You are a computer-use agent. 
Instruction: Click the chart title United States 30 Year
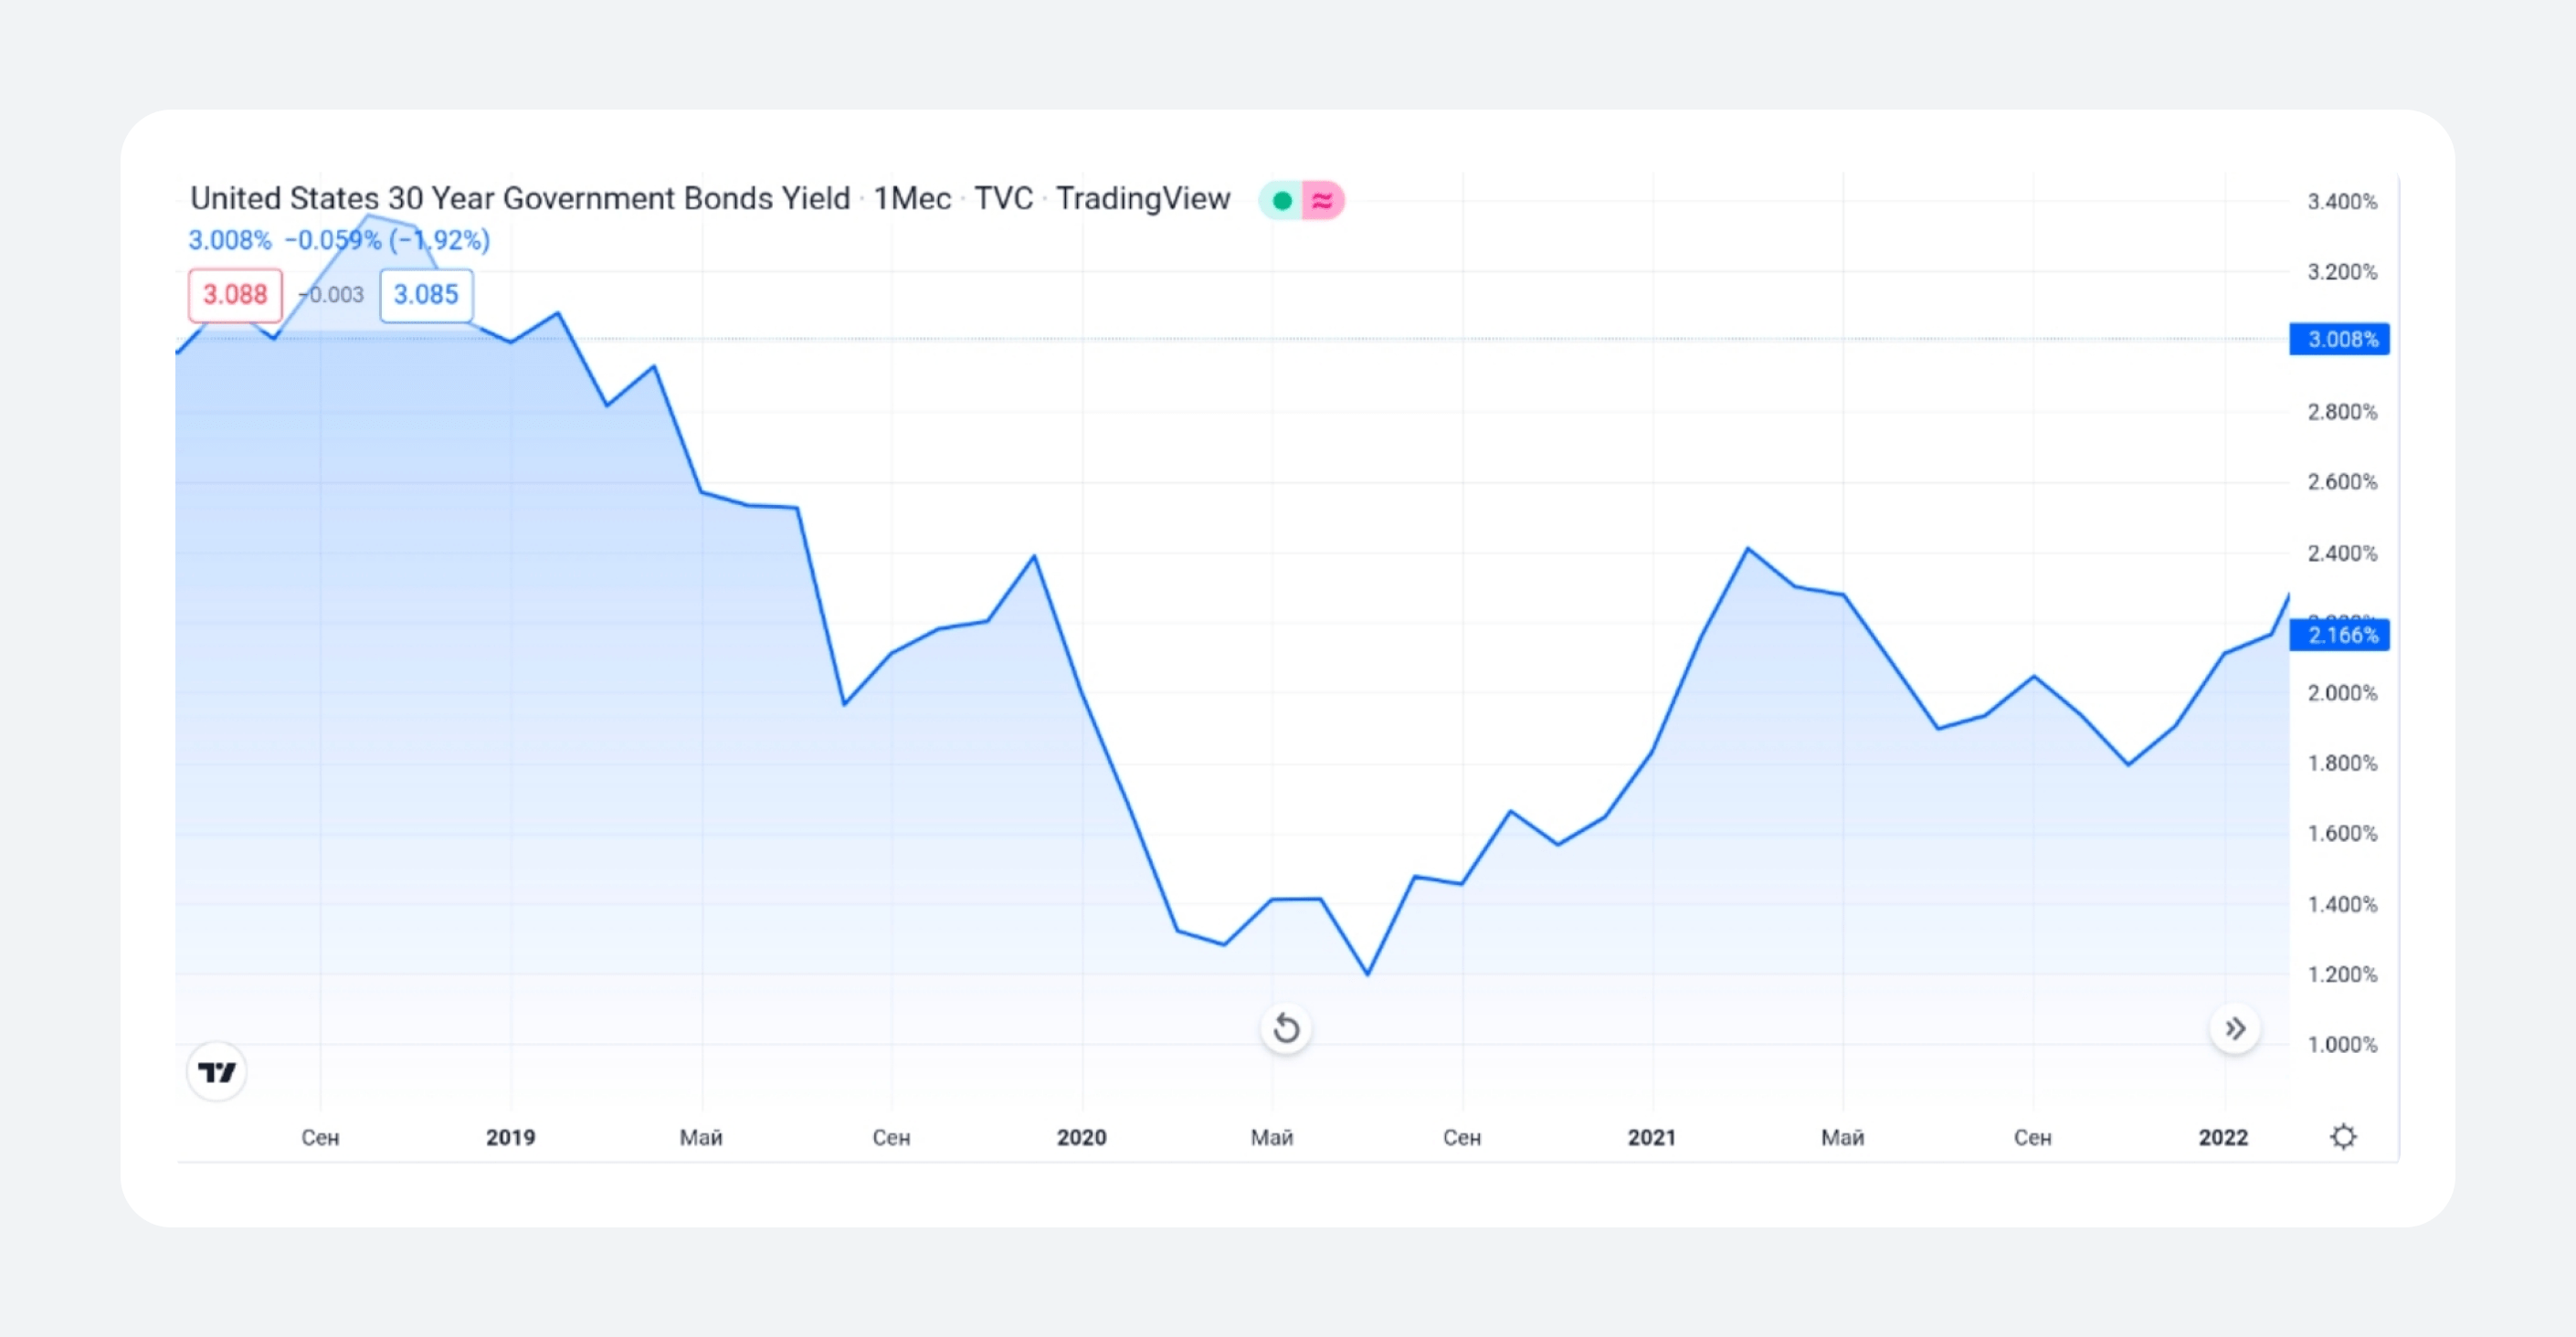519,198
